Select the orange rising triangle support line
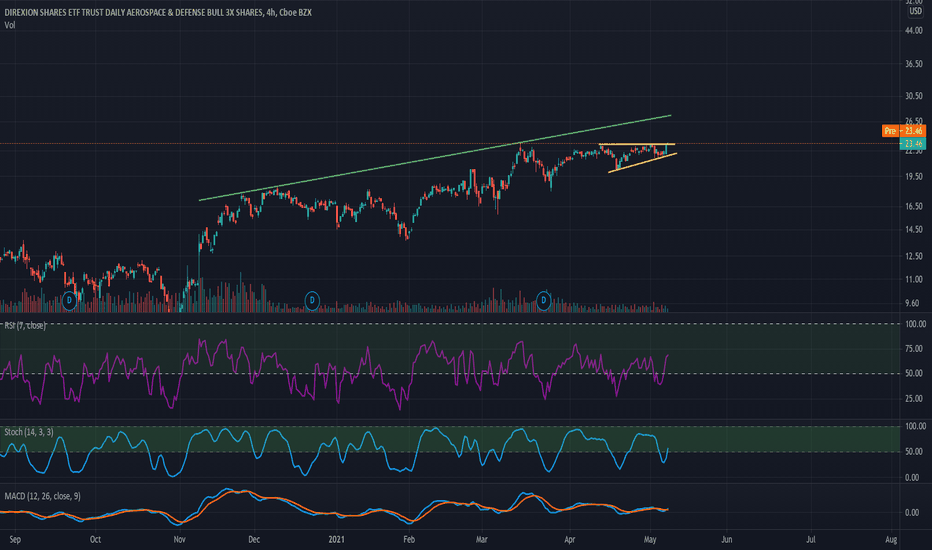 coord(642,163)
